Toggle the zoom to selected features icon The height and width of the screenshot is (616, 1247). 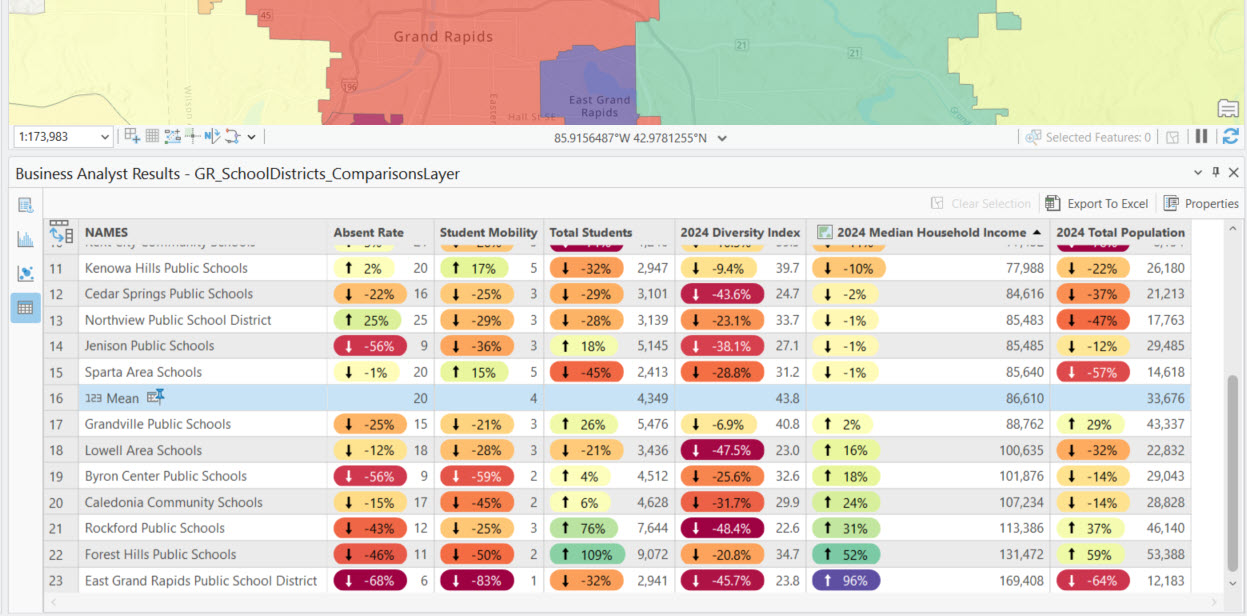point(1172,137)
